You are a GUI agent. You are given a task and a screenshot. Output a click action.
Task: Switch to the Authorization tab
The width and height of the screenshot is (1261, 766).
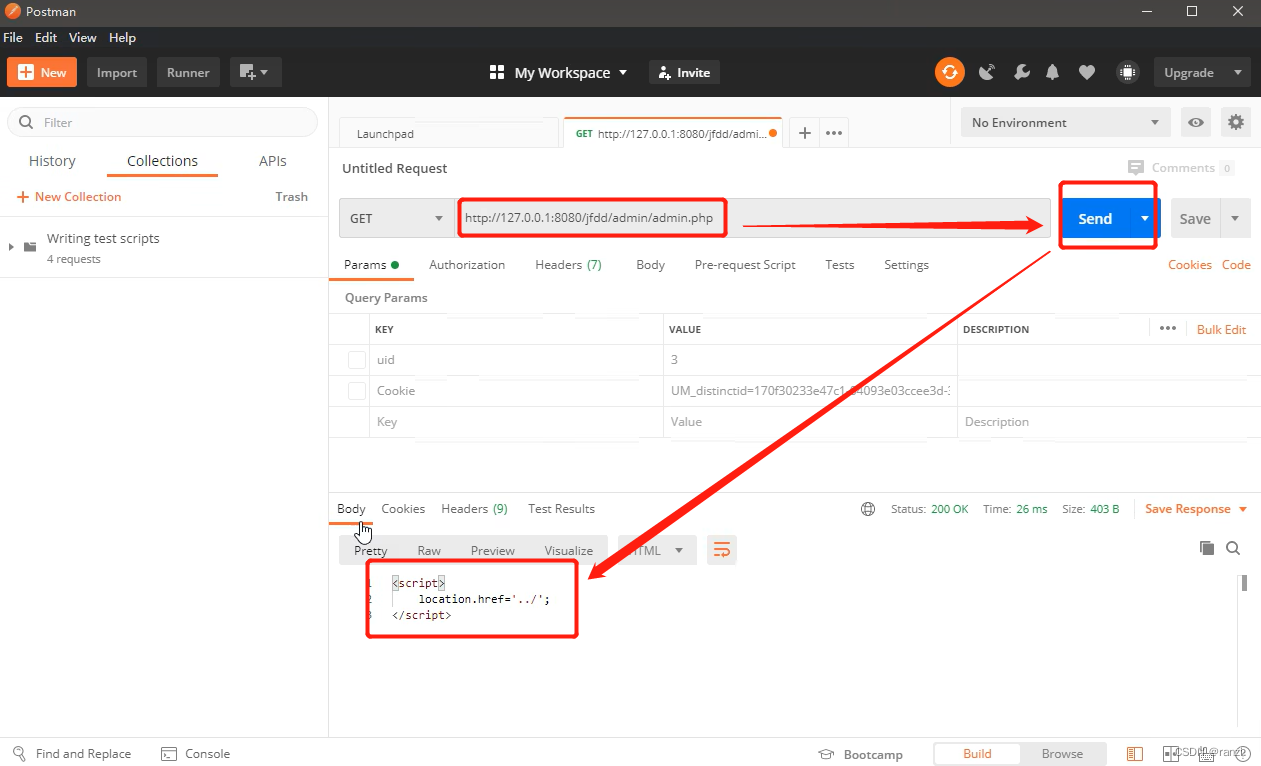click(467, 265)
